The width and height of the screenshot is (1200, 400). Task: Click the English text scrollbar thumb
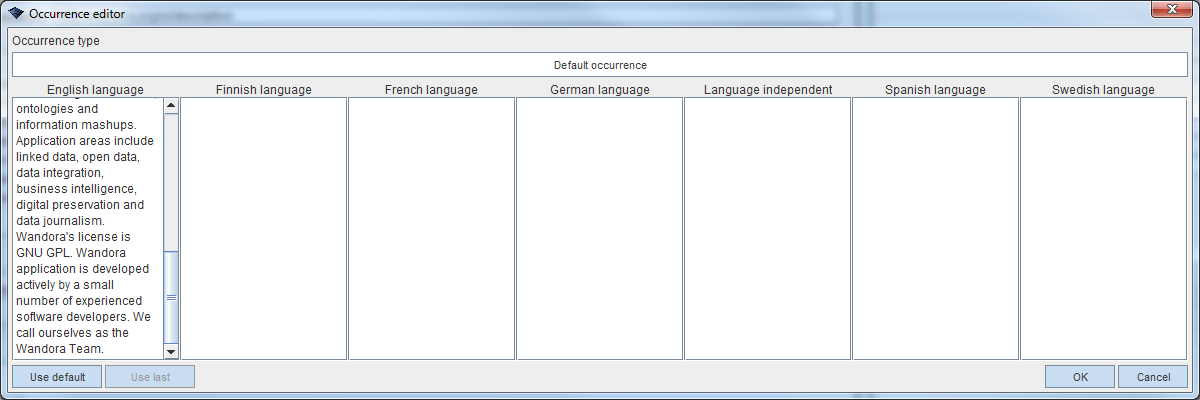click(x=171, y=297)
